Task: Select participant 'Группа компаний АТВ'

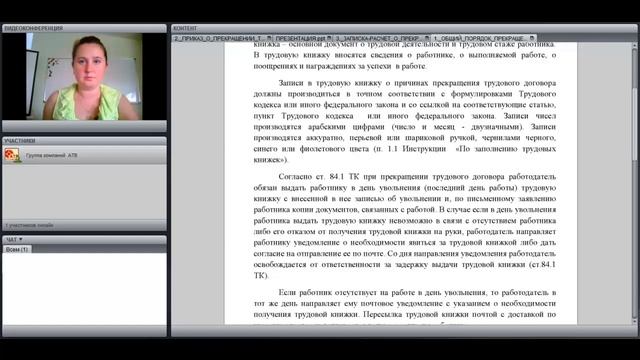Action: tap(84, 155)
